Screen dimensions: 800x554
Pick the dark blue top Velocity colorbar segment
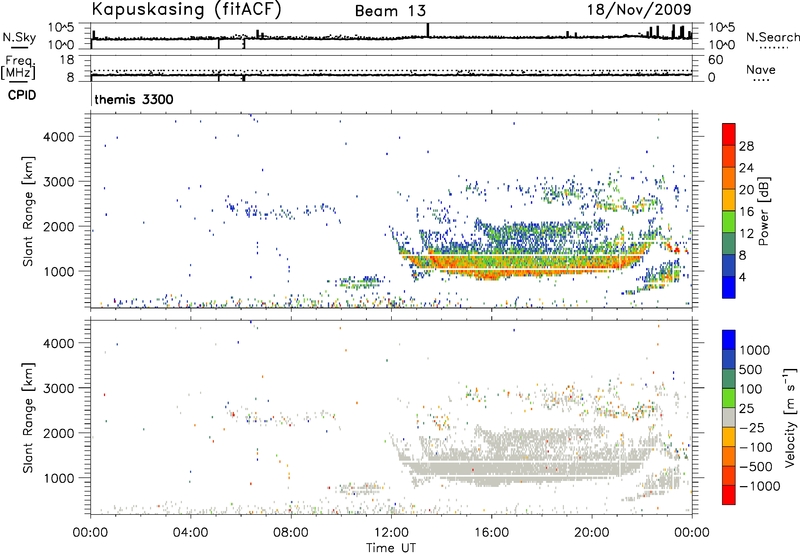coord(729,339)
